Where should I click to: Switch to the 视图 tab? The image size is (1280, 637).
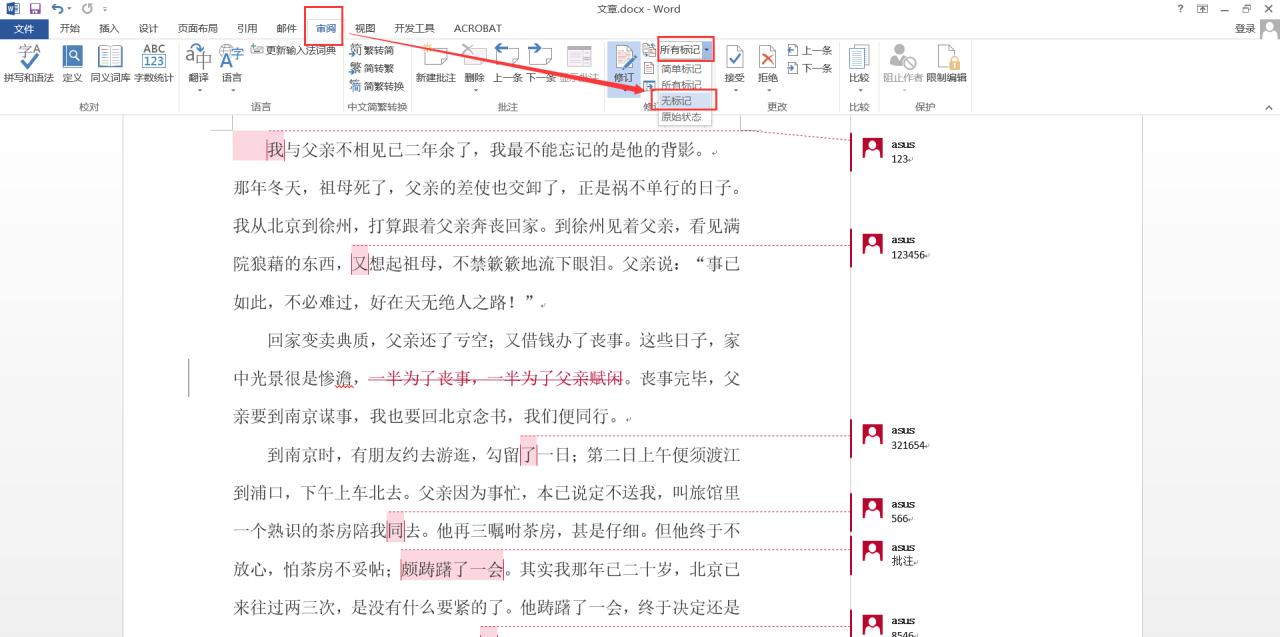point(365,28)
